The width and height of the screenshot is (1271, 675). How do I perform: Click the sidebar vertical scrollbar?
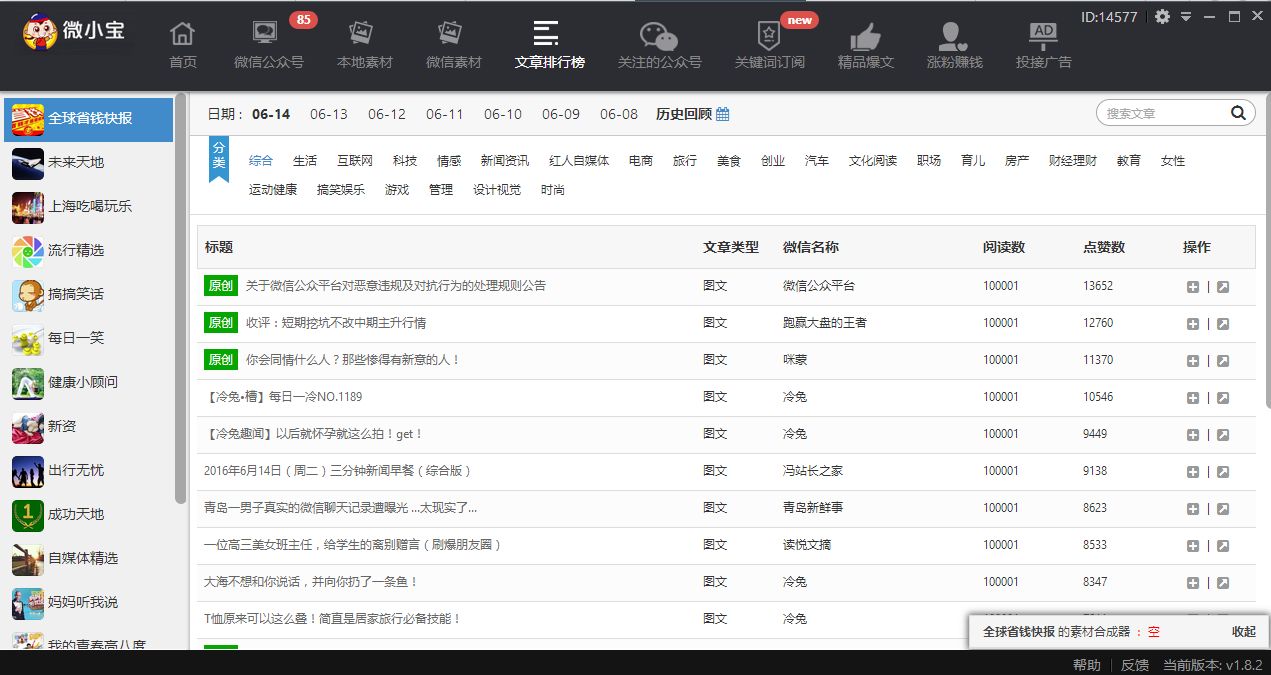pos(181,298)
